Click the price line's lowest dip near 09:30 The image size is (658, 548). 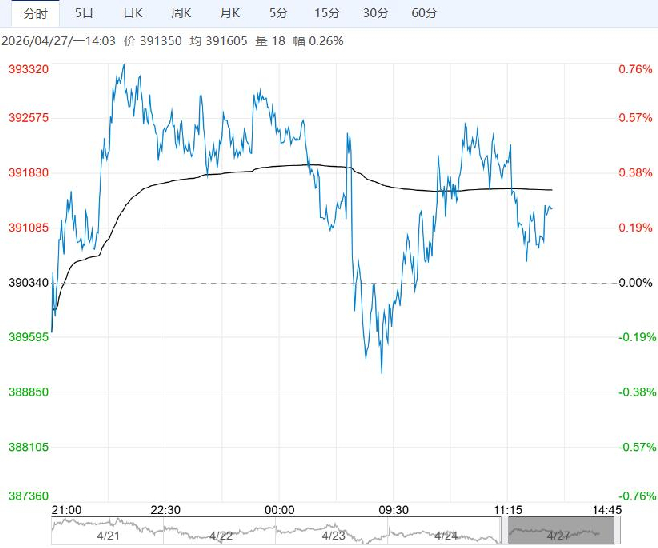click(x=382, y=372)
